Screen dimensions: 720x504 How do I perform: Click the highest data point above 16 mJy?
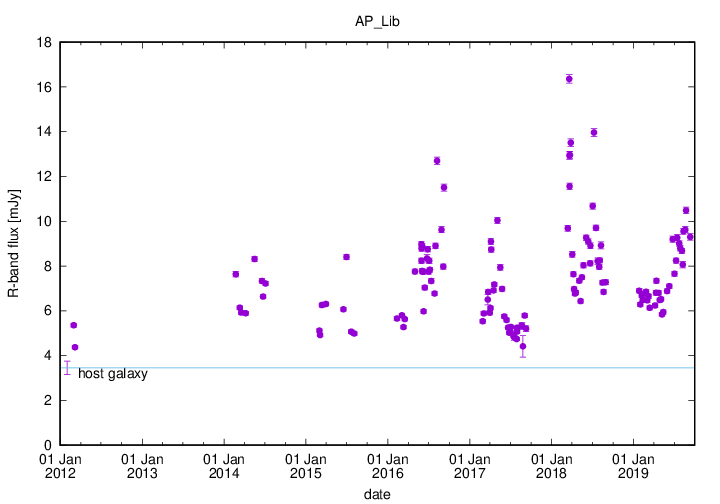click(569, 79)
